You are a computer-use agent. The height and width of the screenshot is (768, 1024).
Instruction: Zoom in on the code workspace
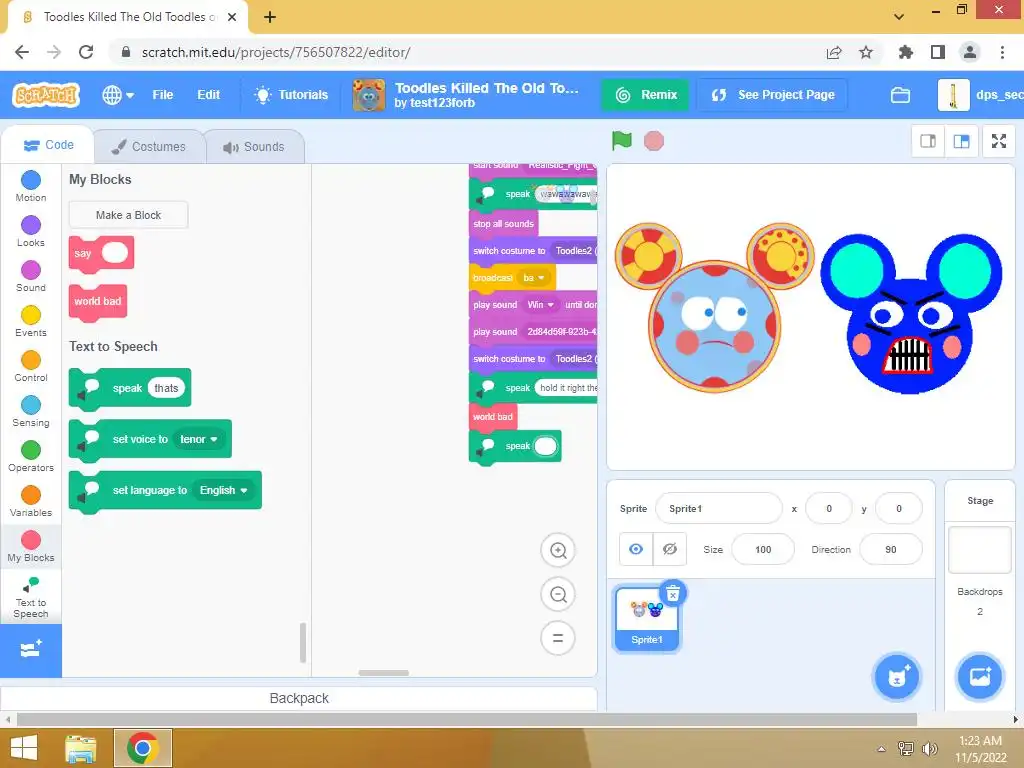coord(558,551)
